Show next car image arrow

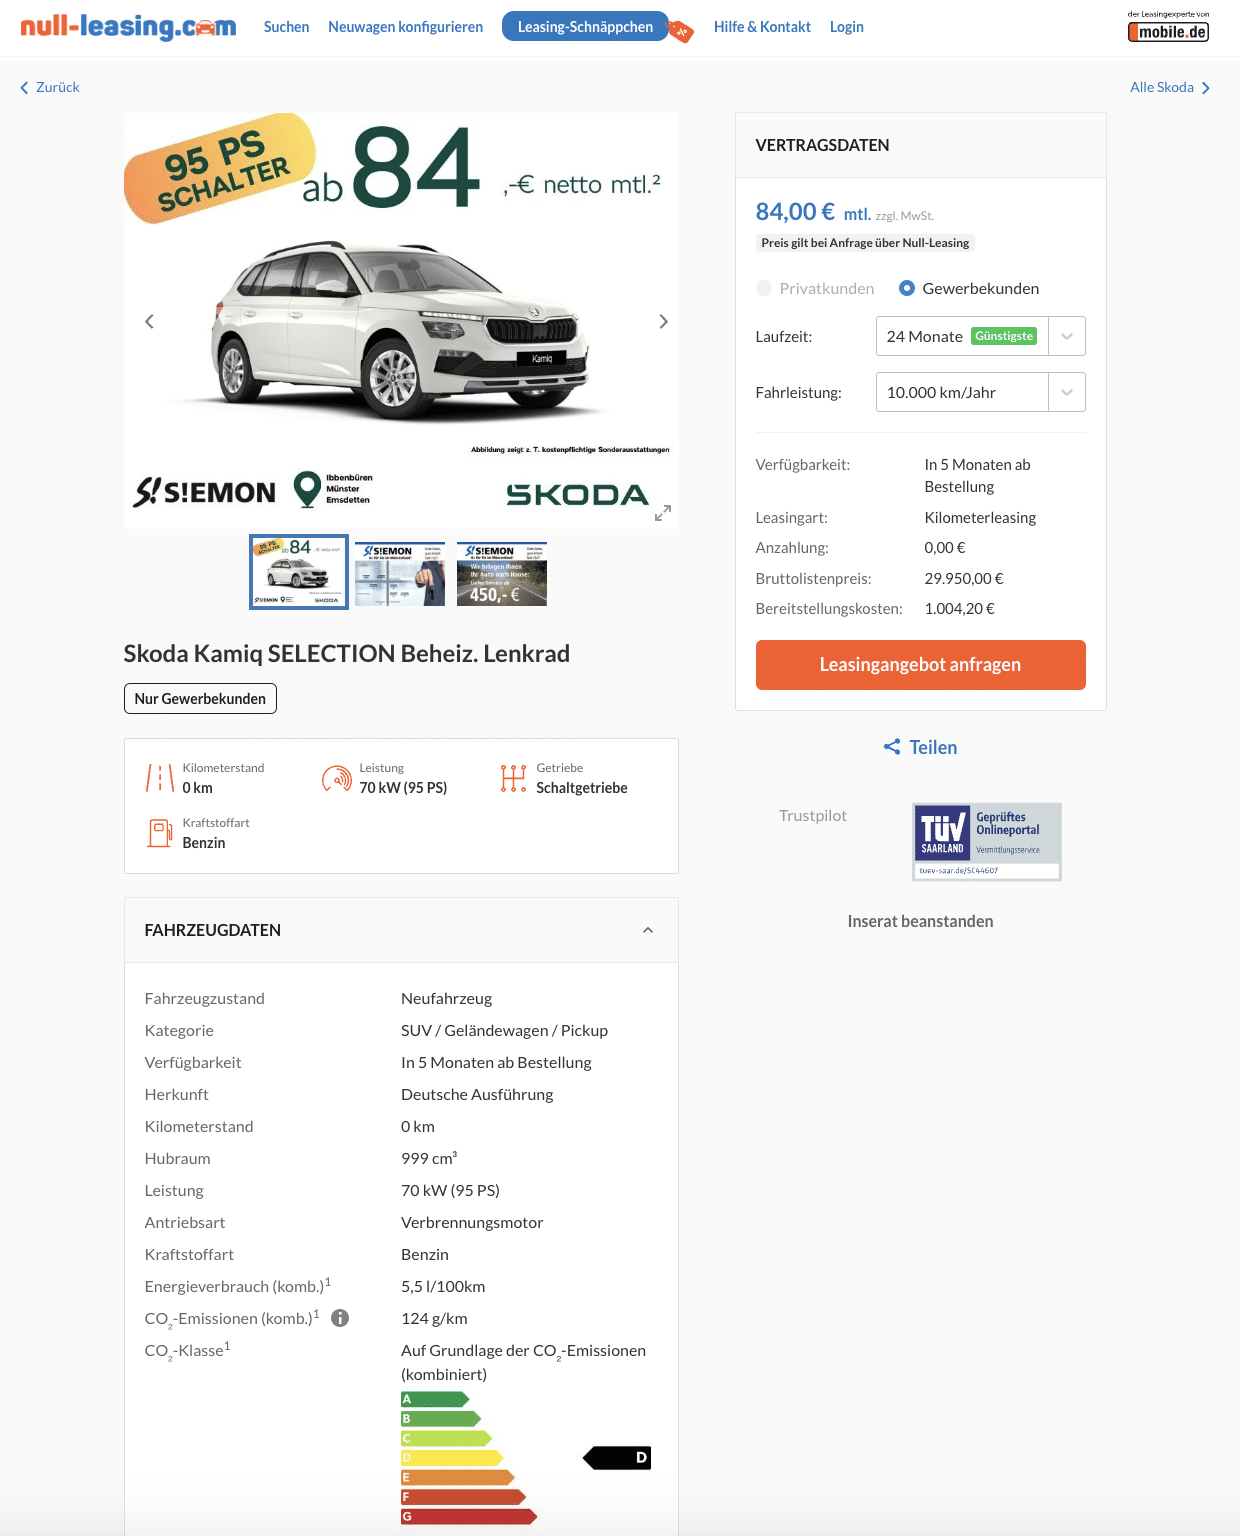(x=663, y=321)
